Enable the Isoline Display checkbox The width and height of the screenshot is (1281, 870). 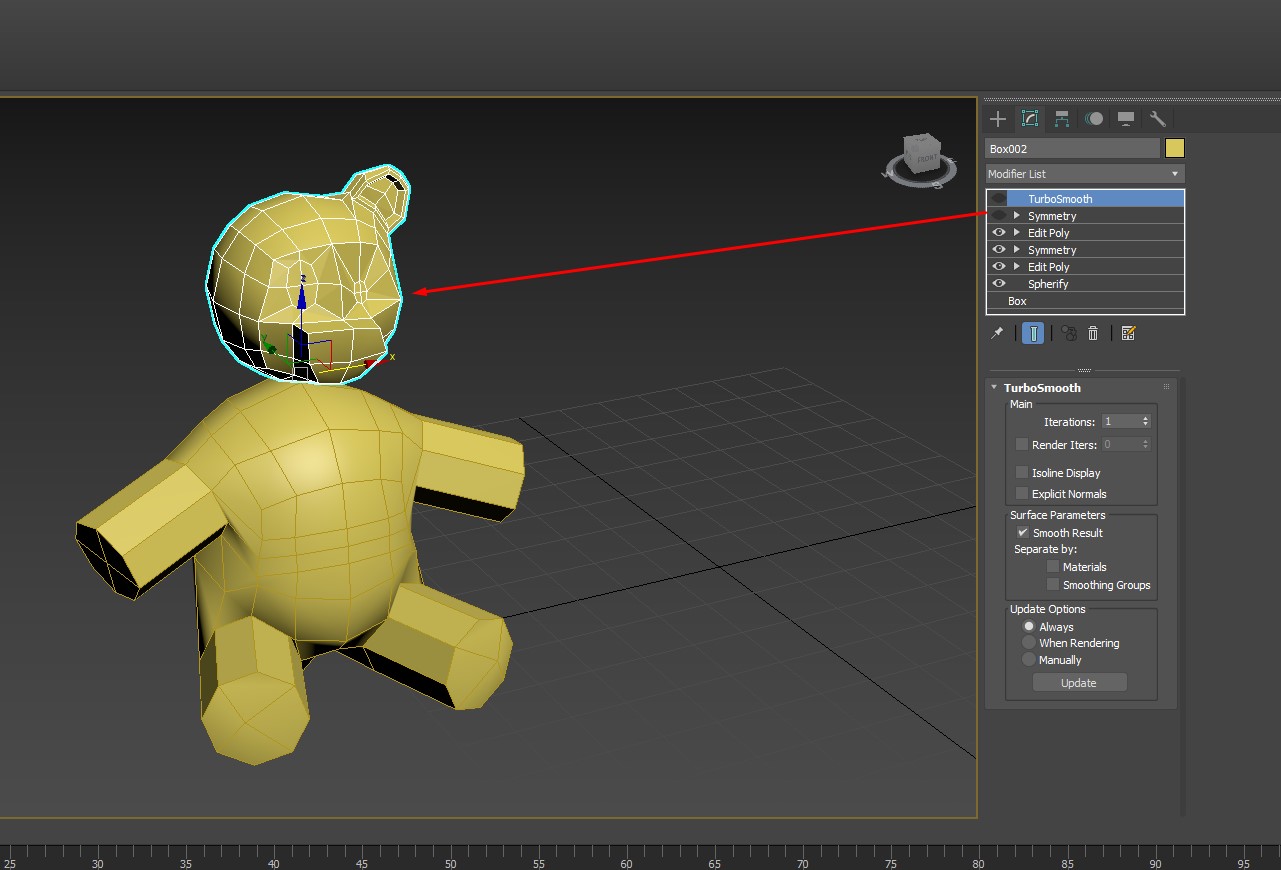click(x=1022, y=472)
